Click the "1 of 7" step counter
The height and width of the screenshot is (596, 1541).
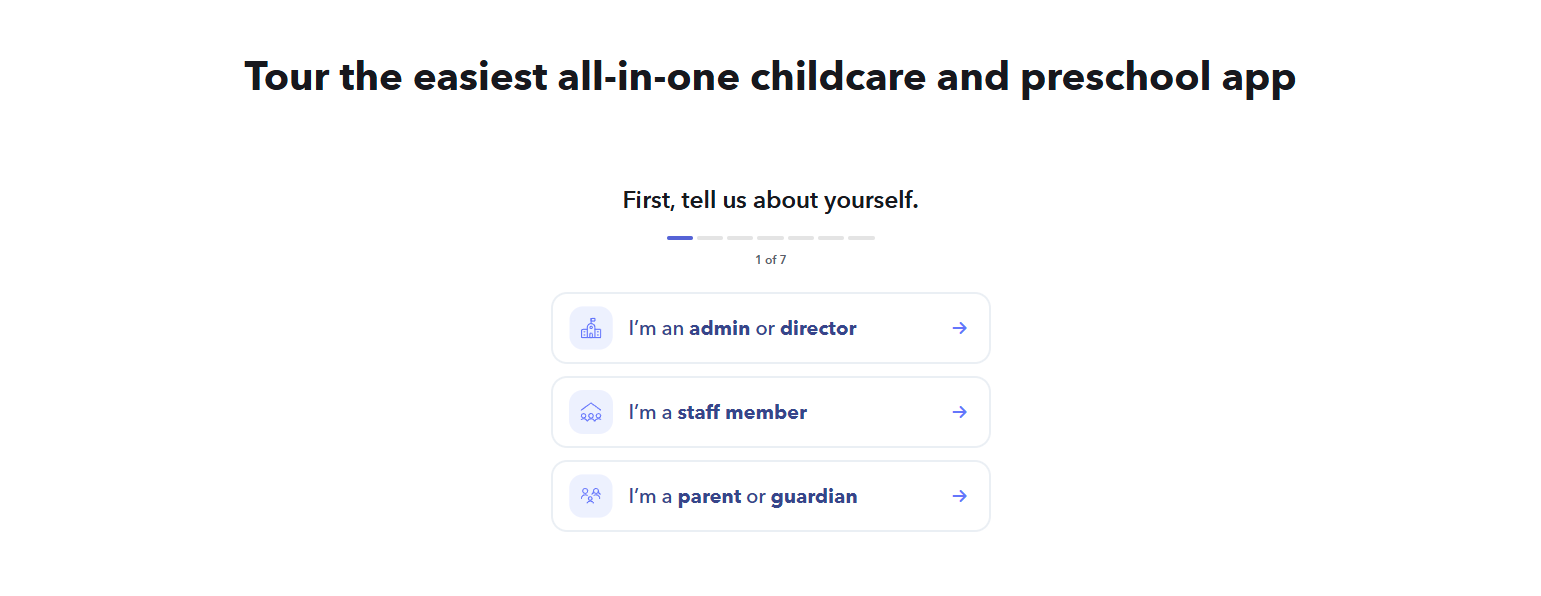770,260
